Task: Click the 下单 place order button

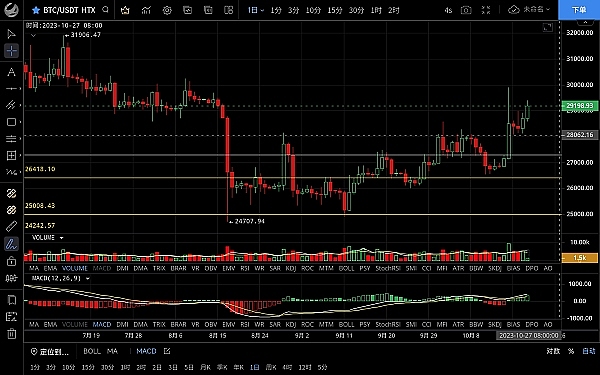Action: tap(579, 10)
